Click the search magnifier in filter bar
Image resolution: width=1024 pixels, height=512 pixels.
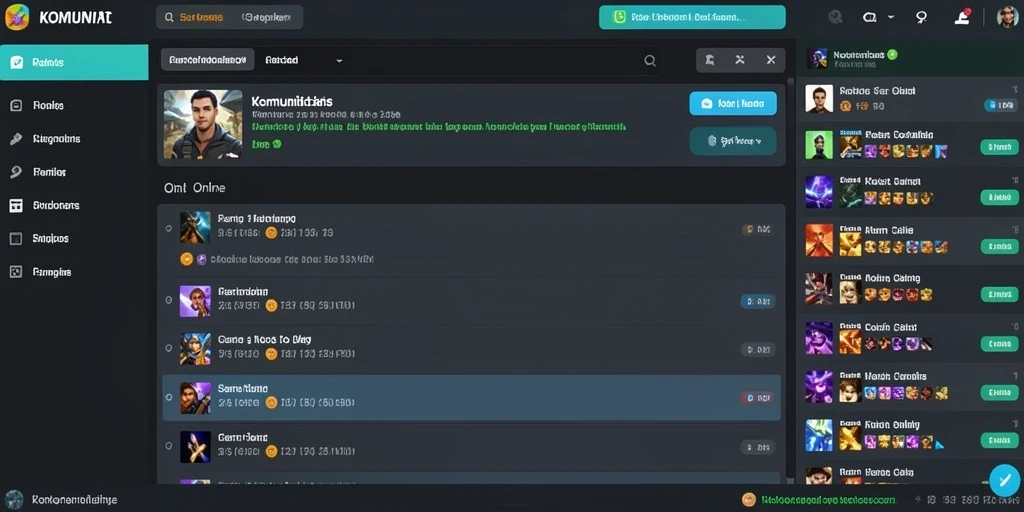pos(650,60)
